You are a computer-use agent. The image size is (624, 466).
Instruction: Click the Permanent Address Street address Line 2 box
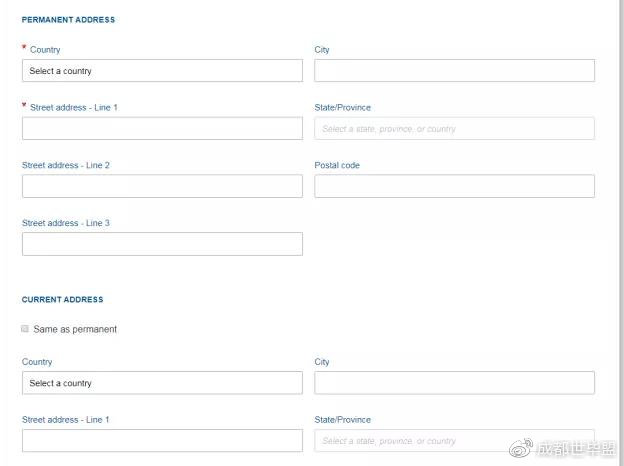pyautogui.click(x=162, y=187)
